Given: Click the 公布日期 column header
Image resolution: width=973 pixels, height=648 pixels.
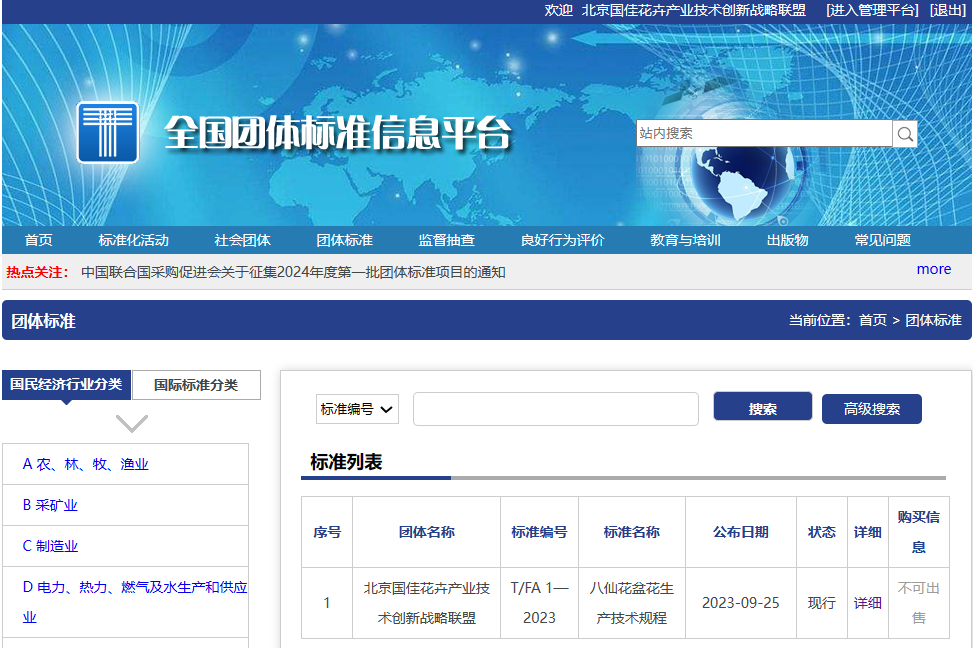Looking at the screenshot, I should pos(741,532).
